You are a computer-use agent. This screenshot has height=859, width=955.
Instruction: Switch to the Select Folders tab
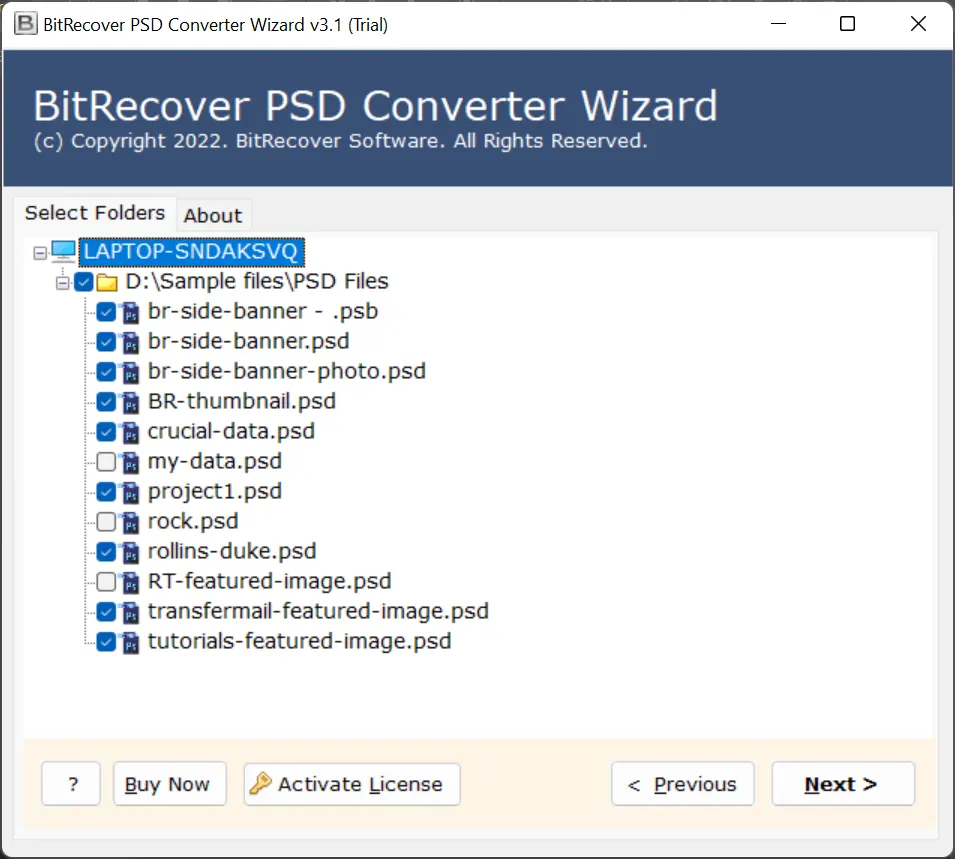click(x=95, y=213)
